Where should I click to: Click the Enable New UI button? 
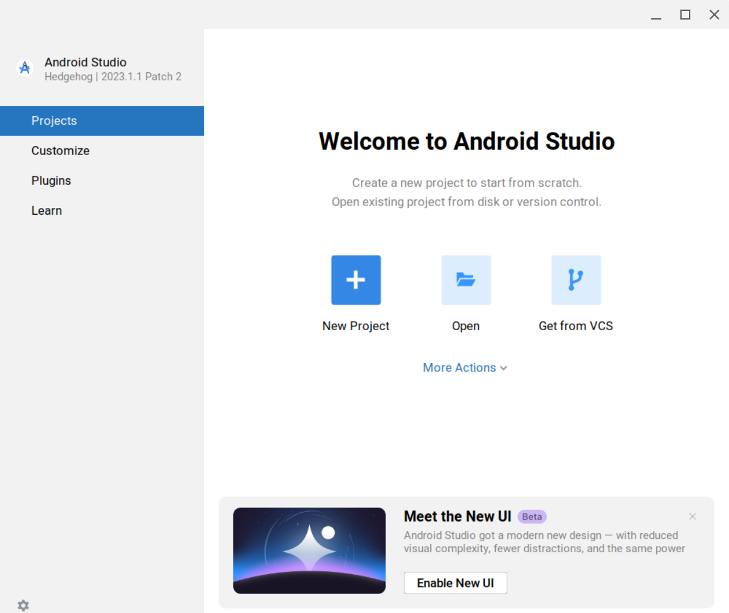point(455,583)
